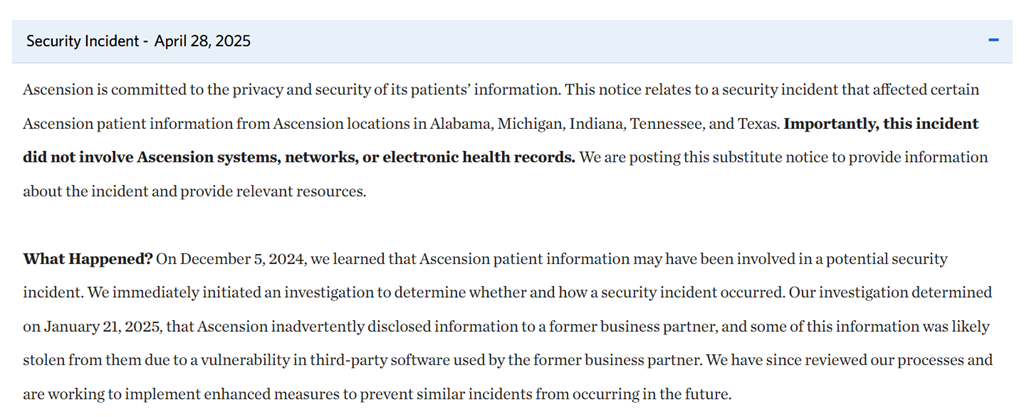1024x417 pixels.
Task: Click the bold "What Happened?" heading
Action: [x=88, y=259]
